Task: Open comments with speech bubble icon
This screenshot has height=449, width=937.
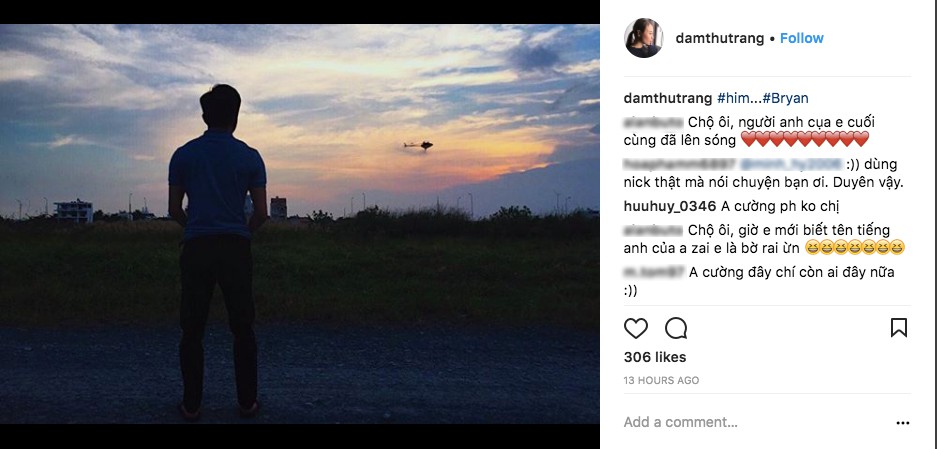Action: pyautogui.click(x=676, y=328)
